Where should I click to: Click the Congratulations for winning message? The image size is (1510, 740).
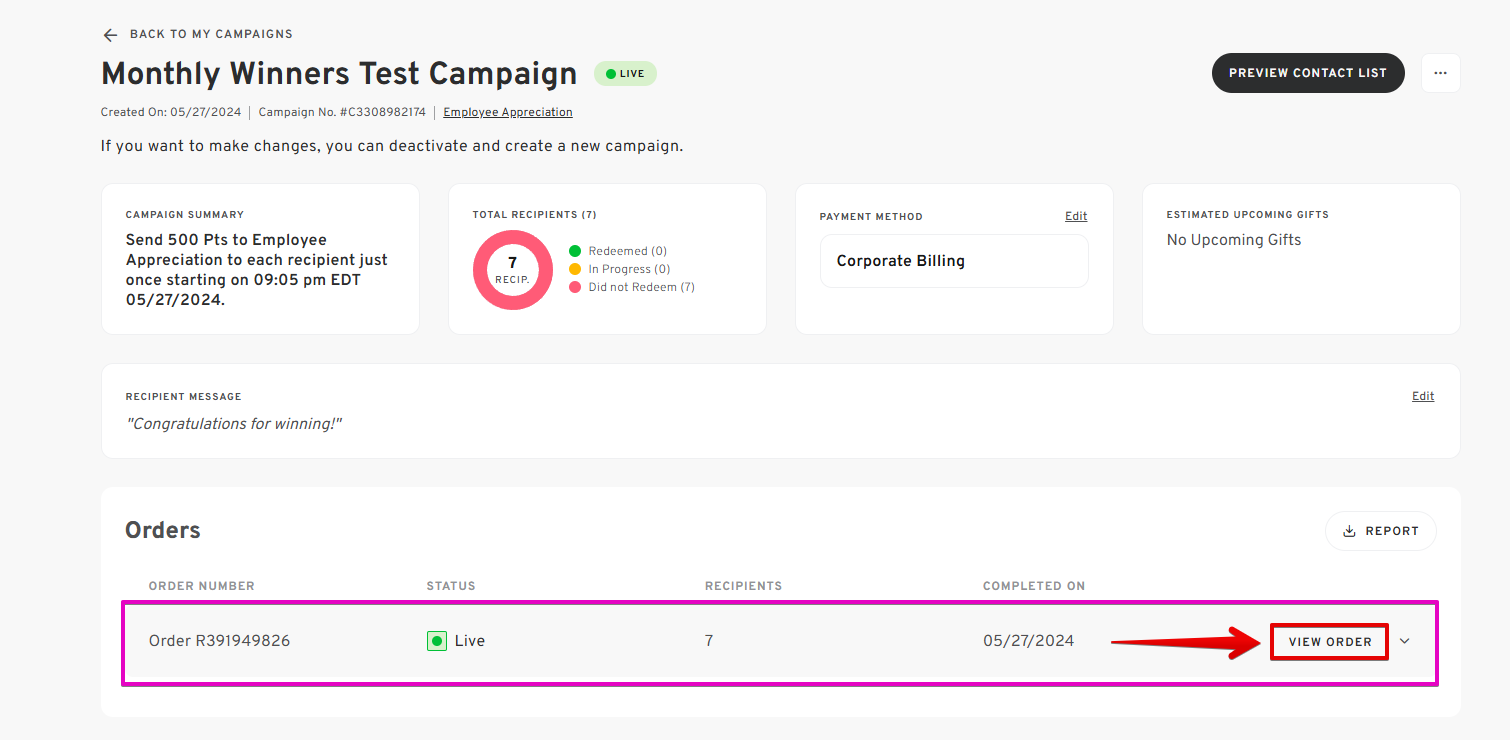point(234,424)
